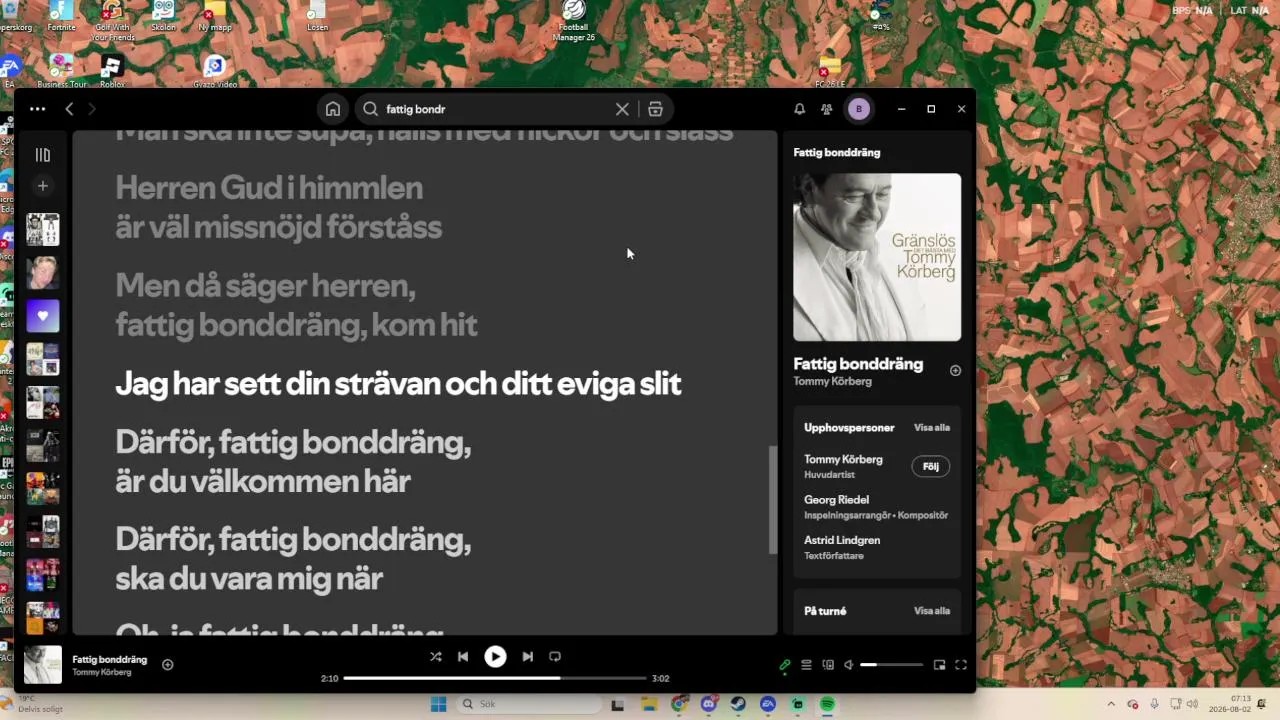Toggle shuffle playback
Viewport: 1280px width, 720px height.
pyautogui.click(x=435, y=657)
